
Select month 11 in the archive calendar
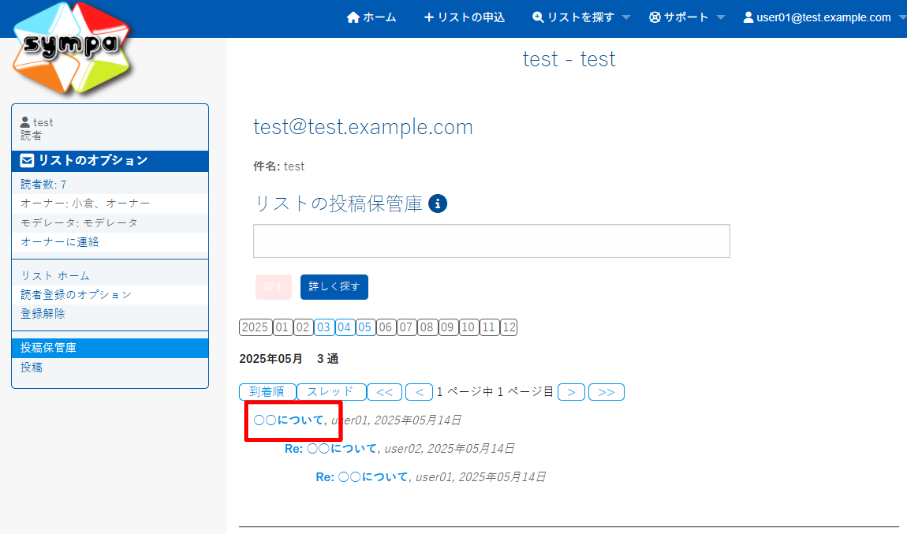(489, 327)
